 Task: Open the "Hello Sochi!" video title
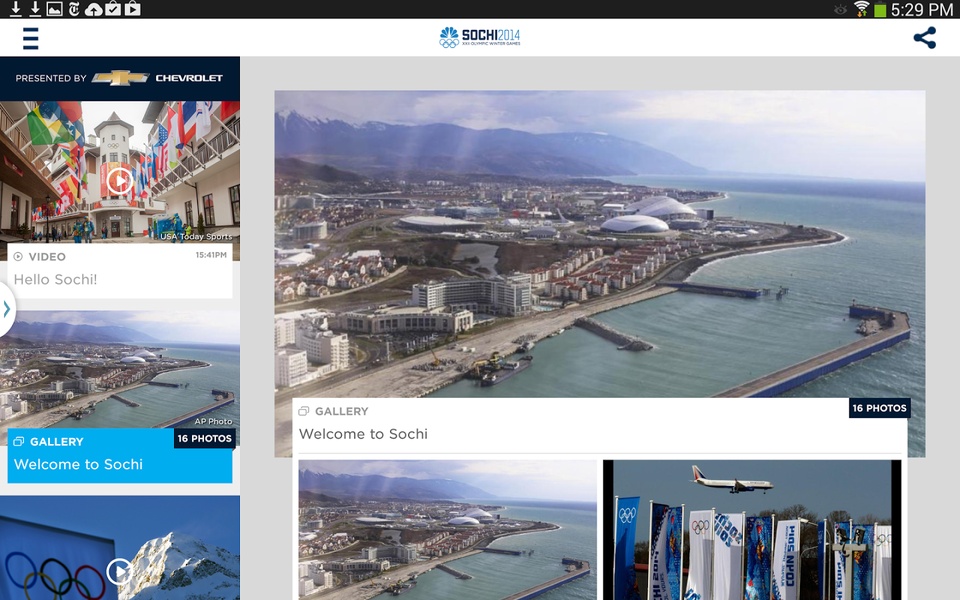(55, 279)
